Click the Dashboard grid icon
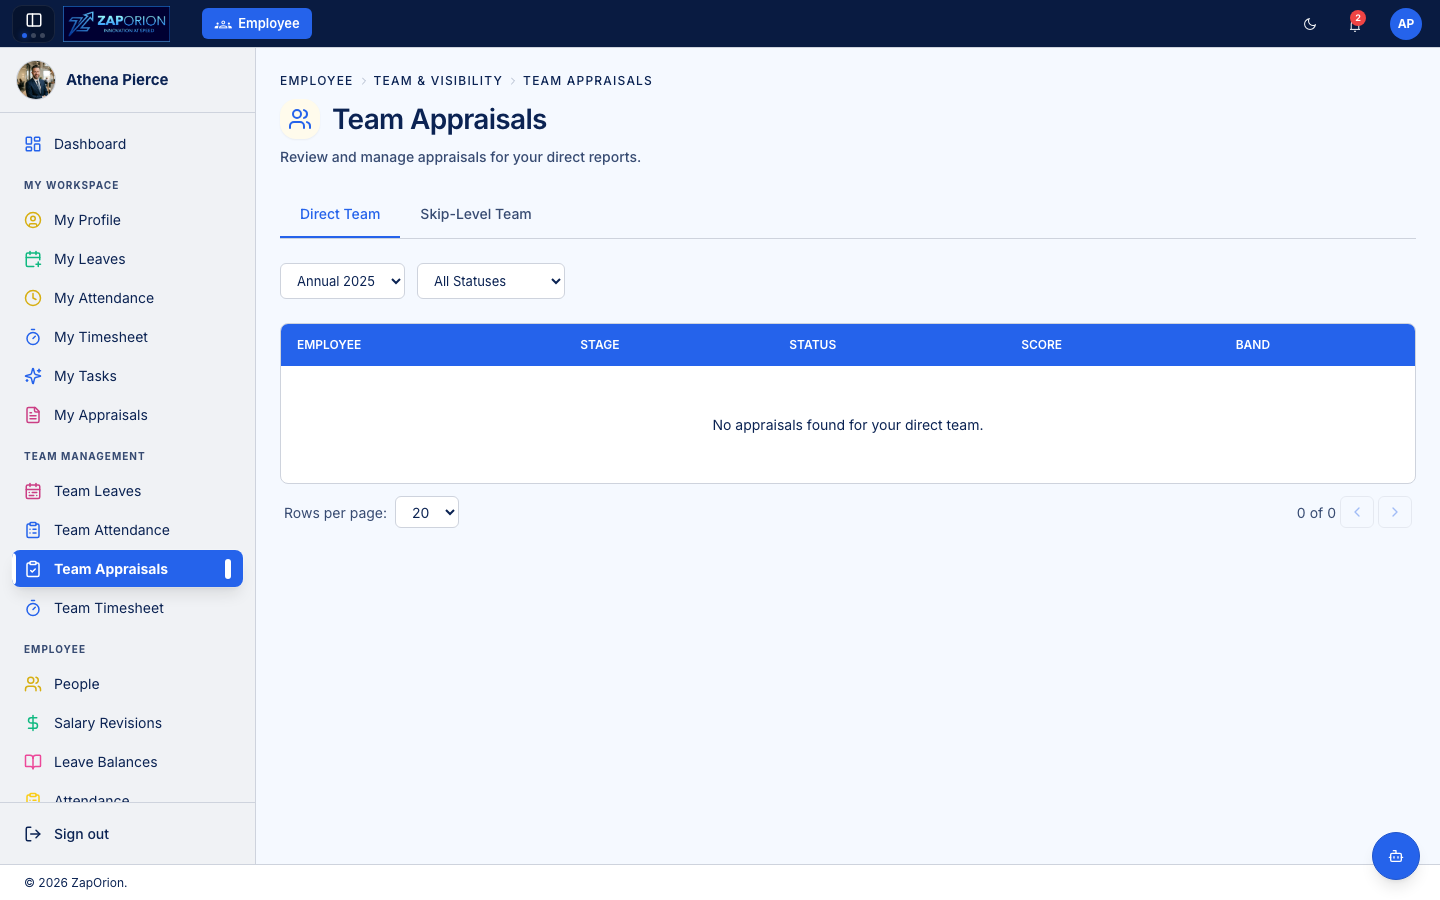Viewport: 1440px width, 900px height. (33, 144)
